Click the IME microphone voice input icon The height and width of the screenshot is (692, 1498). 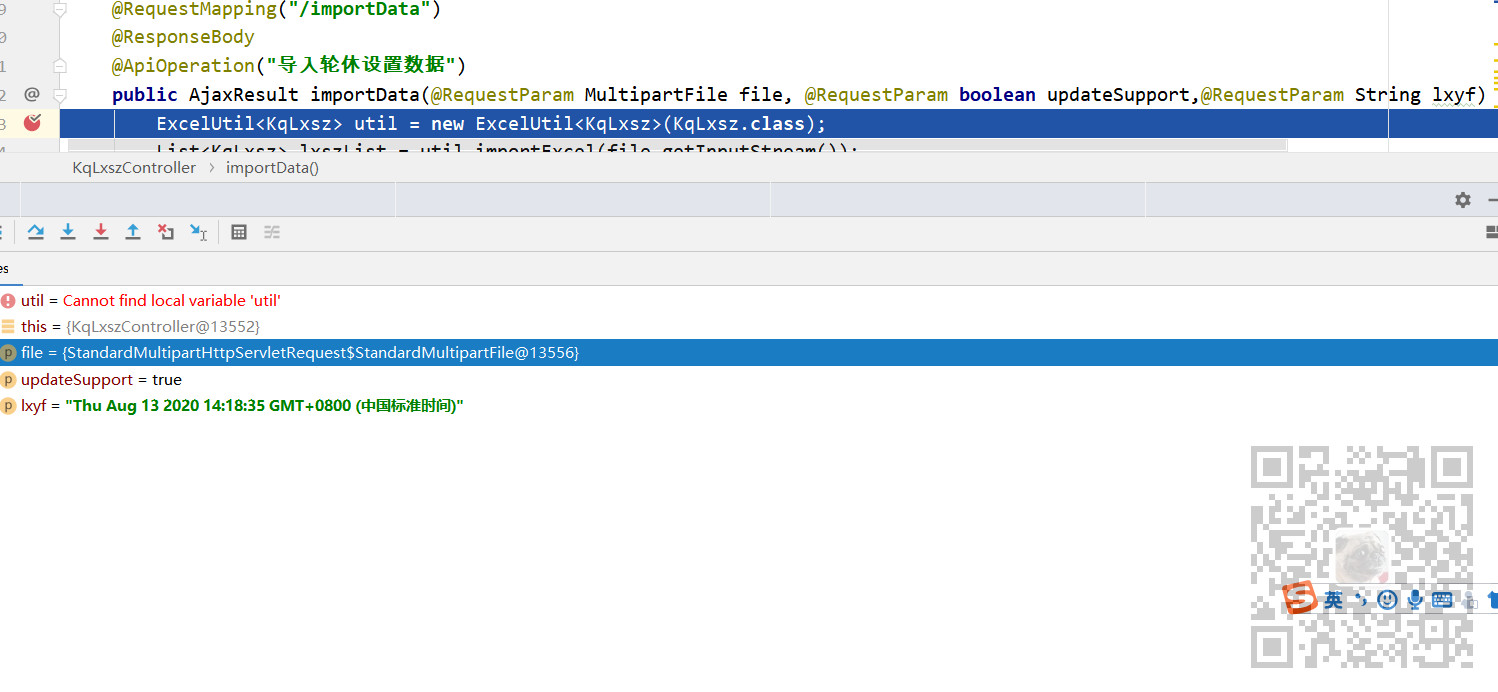(1414, 600)
